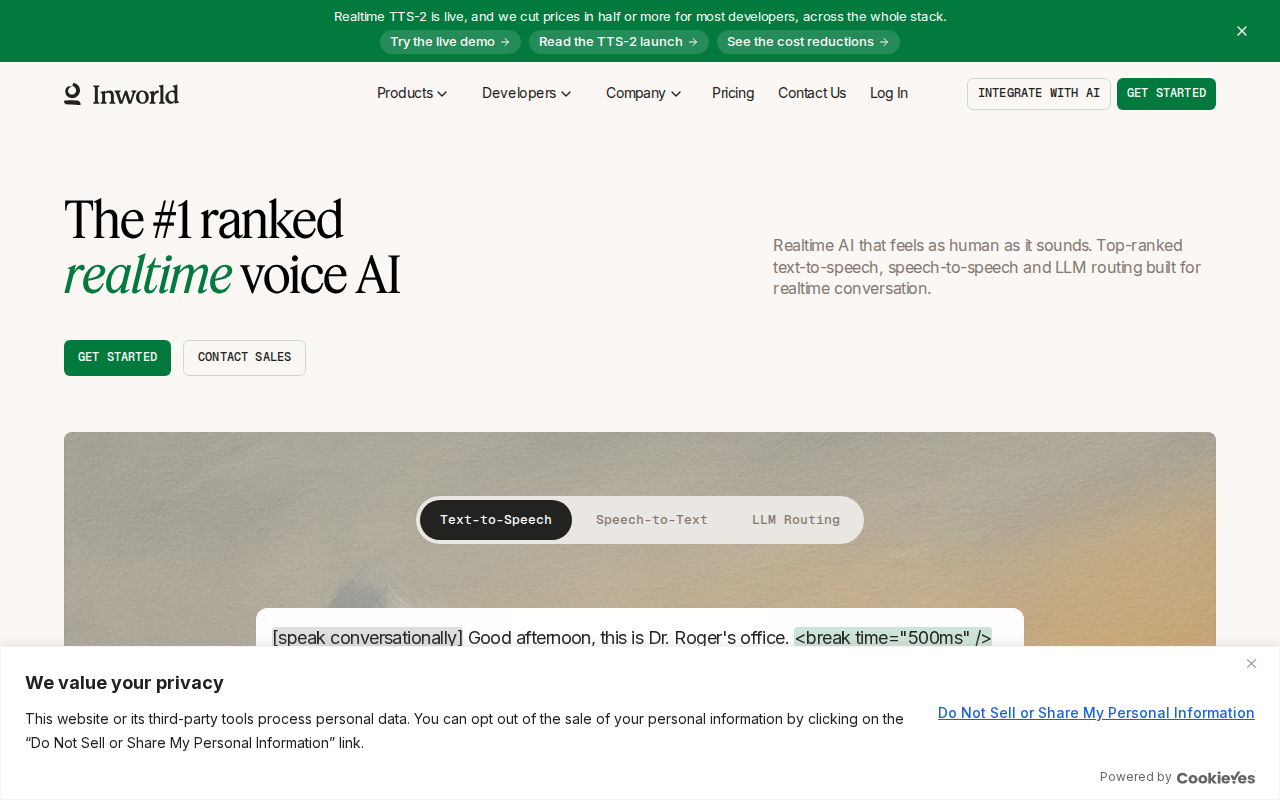
Task: Open the Pricing page
Action: [733, 93]
